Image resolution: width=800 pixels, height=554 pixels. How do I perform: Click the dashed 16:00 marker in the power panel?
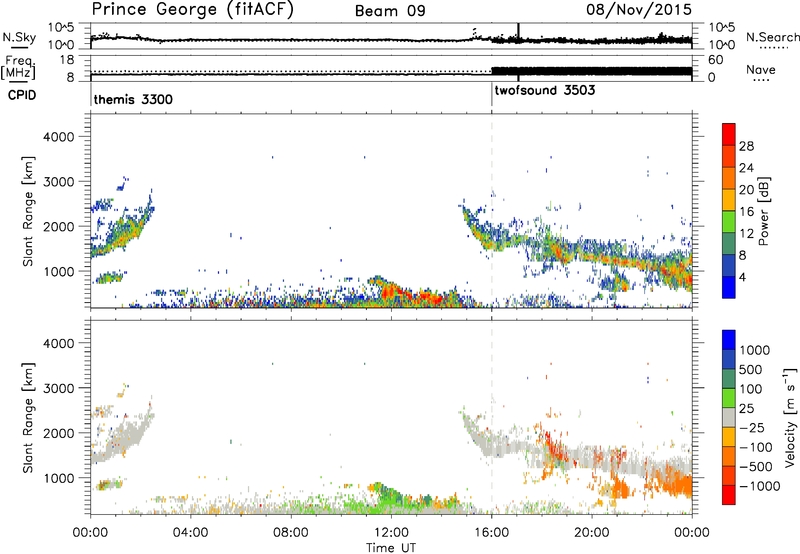(492, 211)
